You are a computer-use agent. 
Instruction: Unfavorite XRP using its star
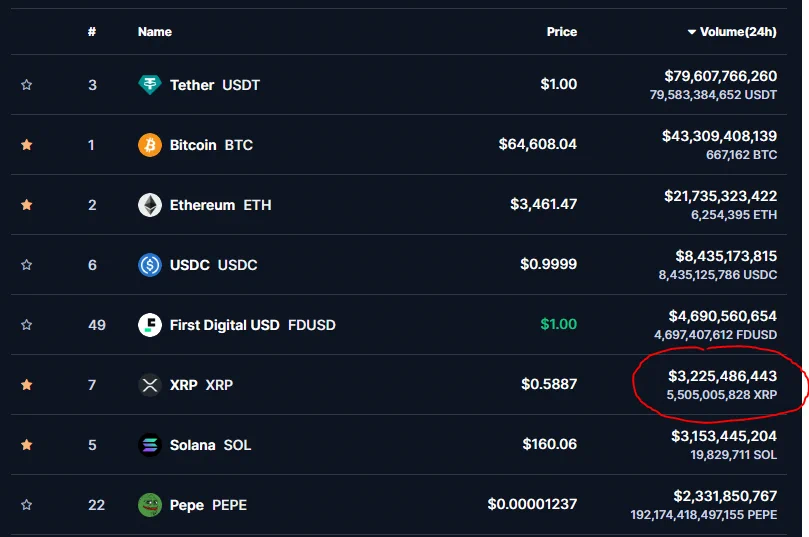[x=26, y=385]
